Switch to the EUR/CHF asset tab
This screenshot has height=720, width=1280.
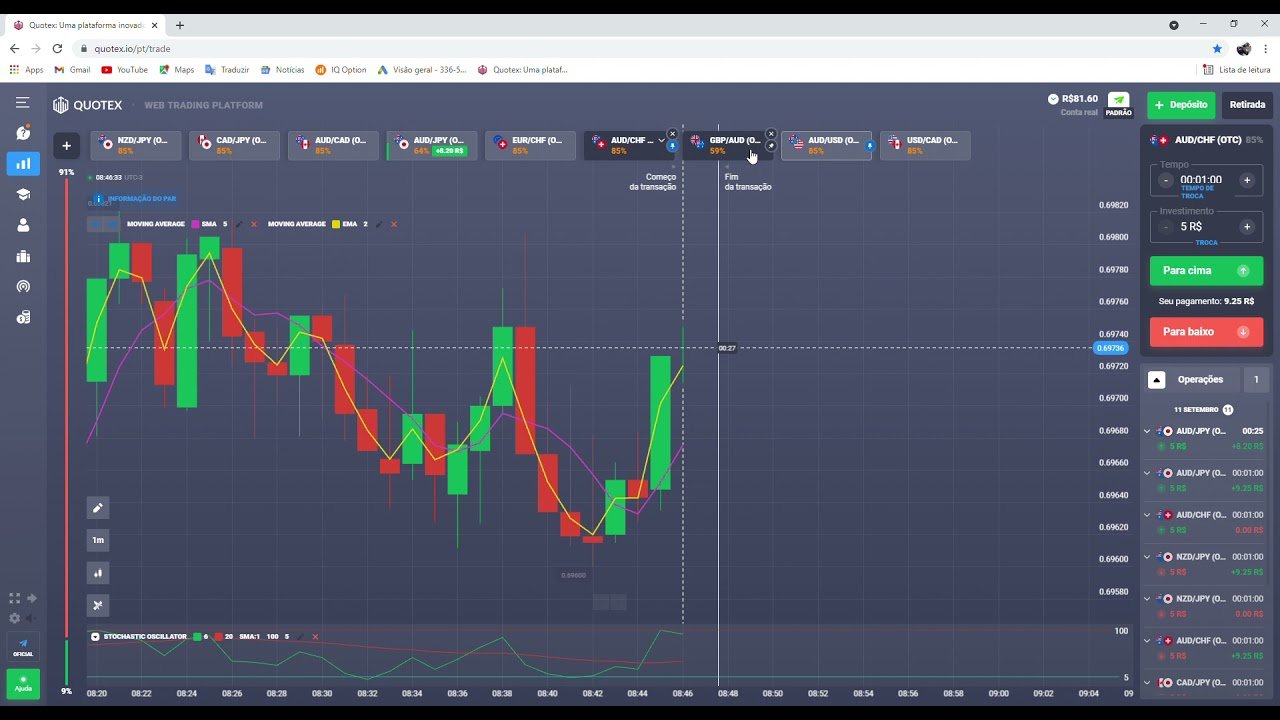pos(530,144)
